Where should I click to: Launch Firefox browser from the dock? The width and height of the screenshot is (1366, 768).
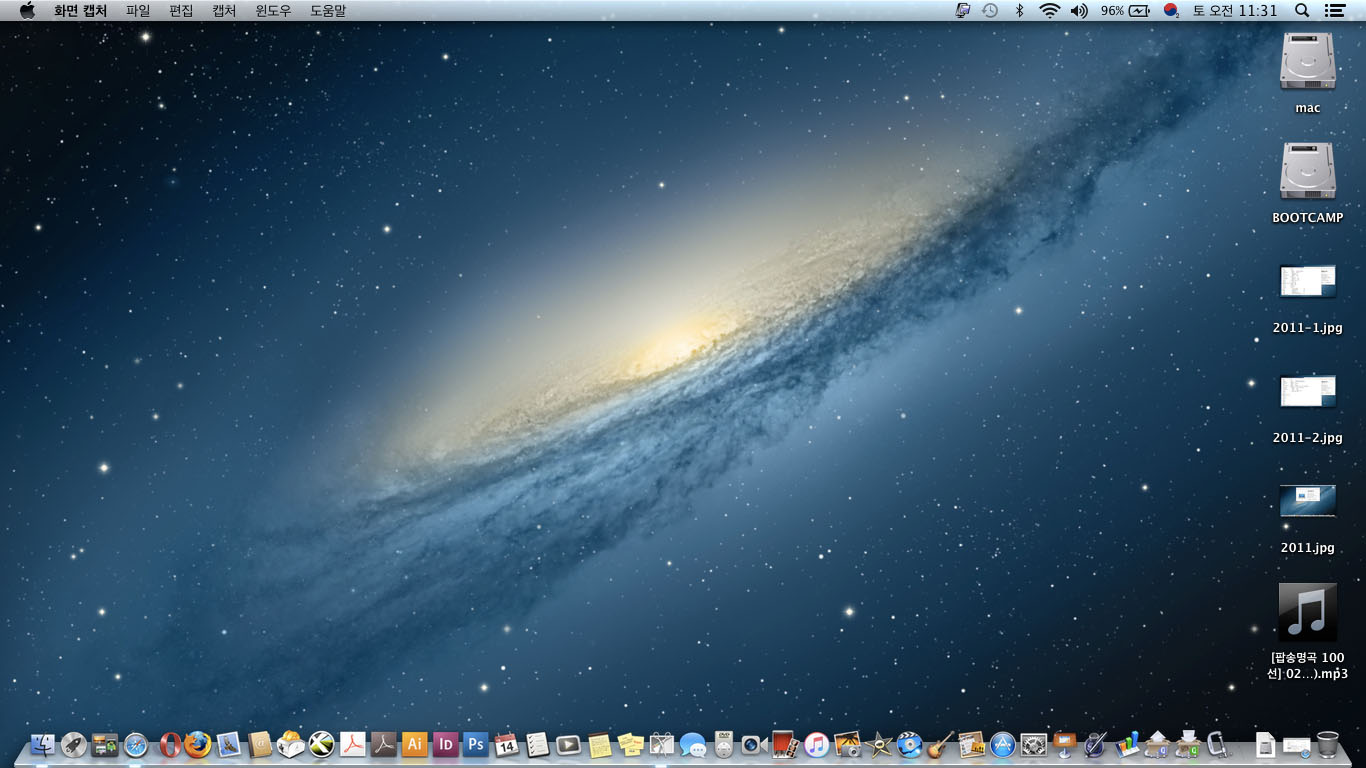[198, 744]
